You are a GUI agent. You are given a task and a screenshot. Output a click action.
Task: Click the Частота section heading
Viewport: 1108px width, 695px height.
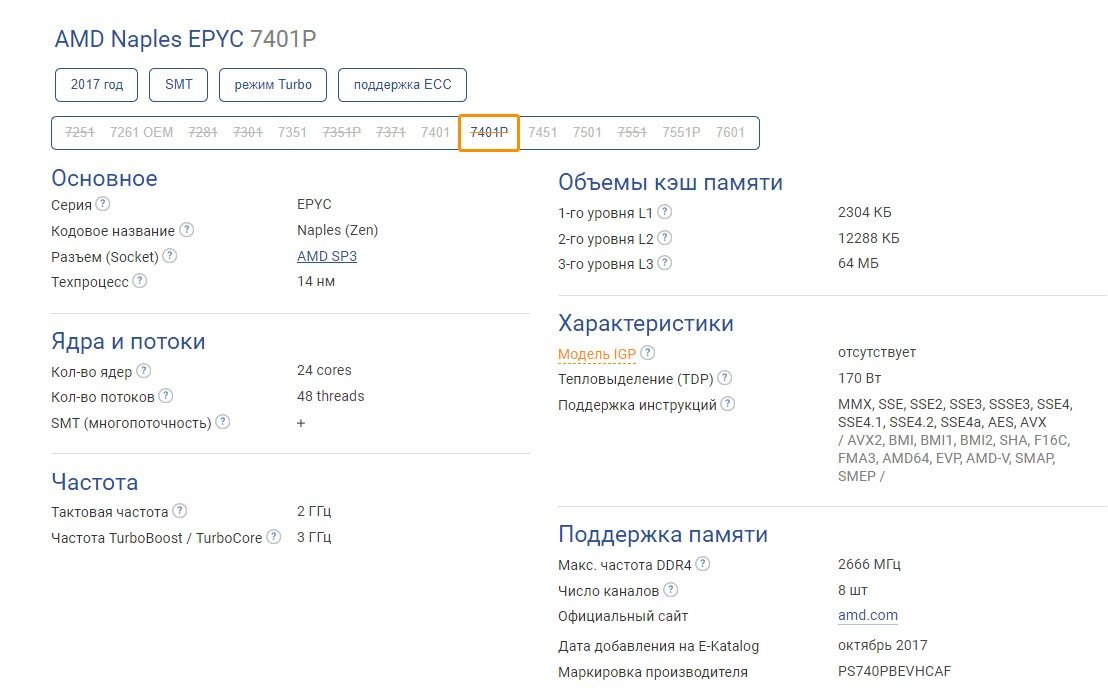coord(95,482)
